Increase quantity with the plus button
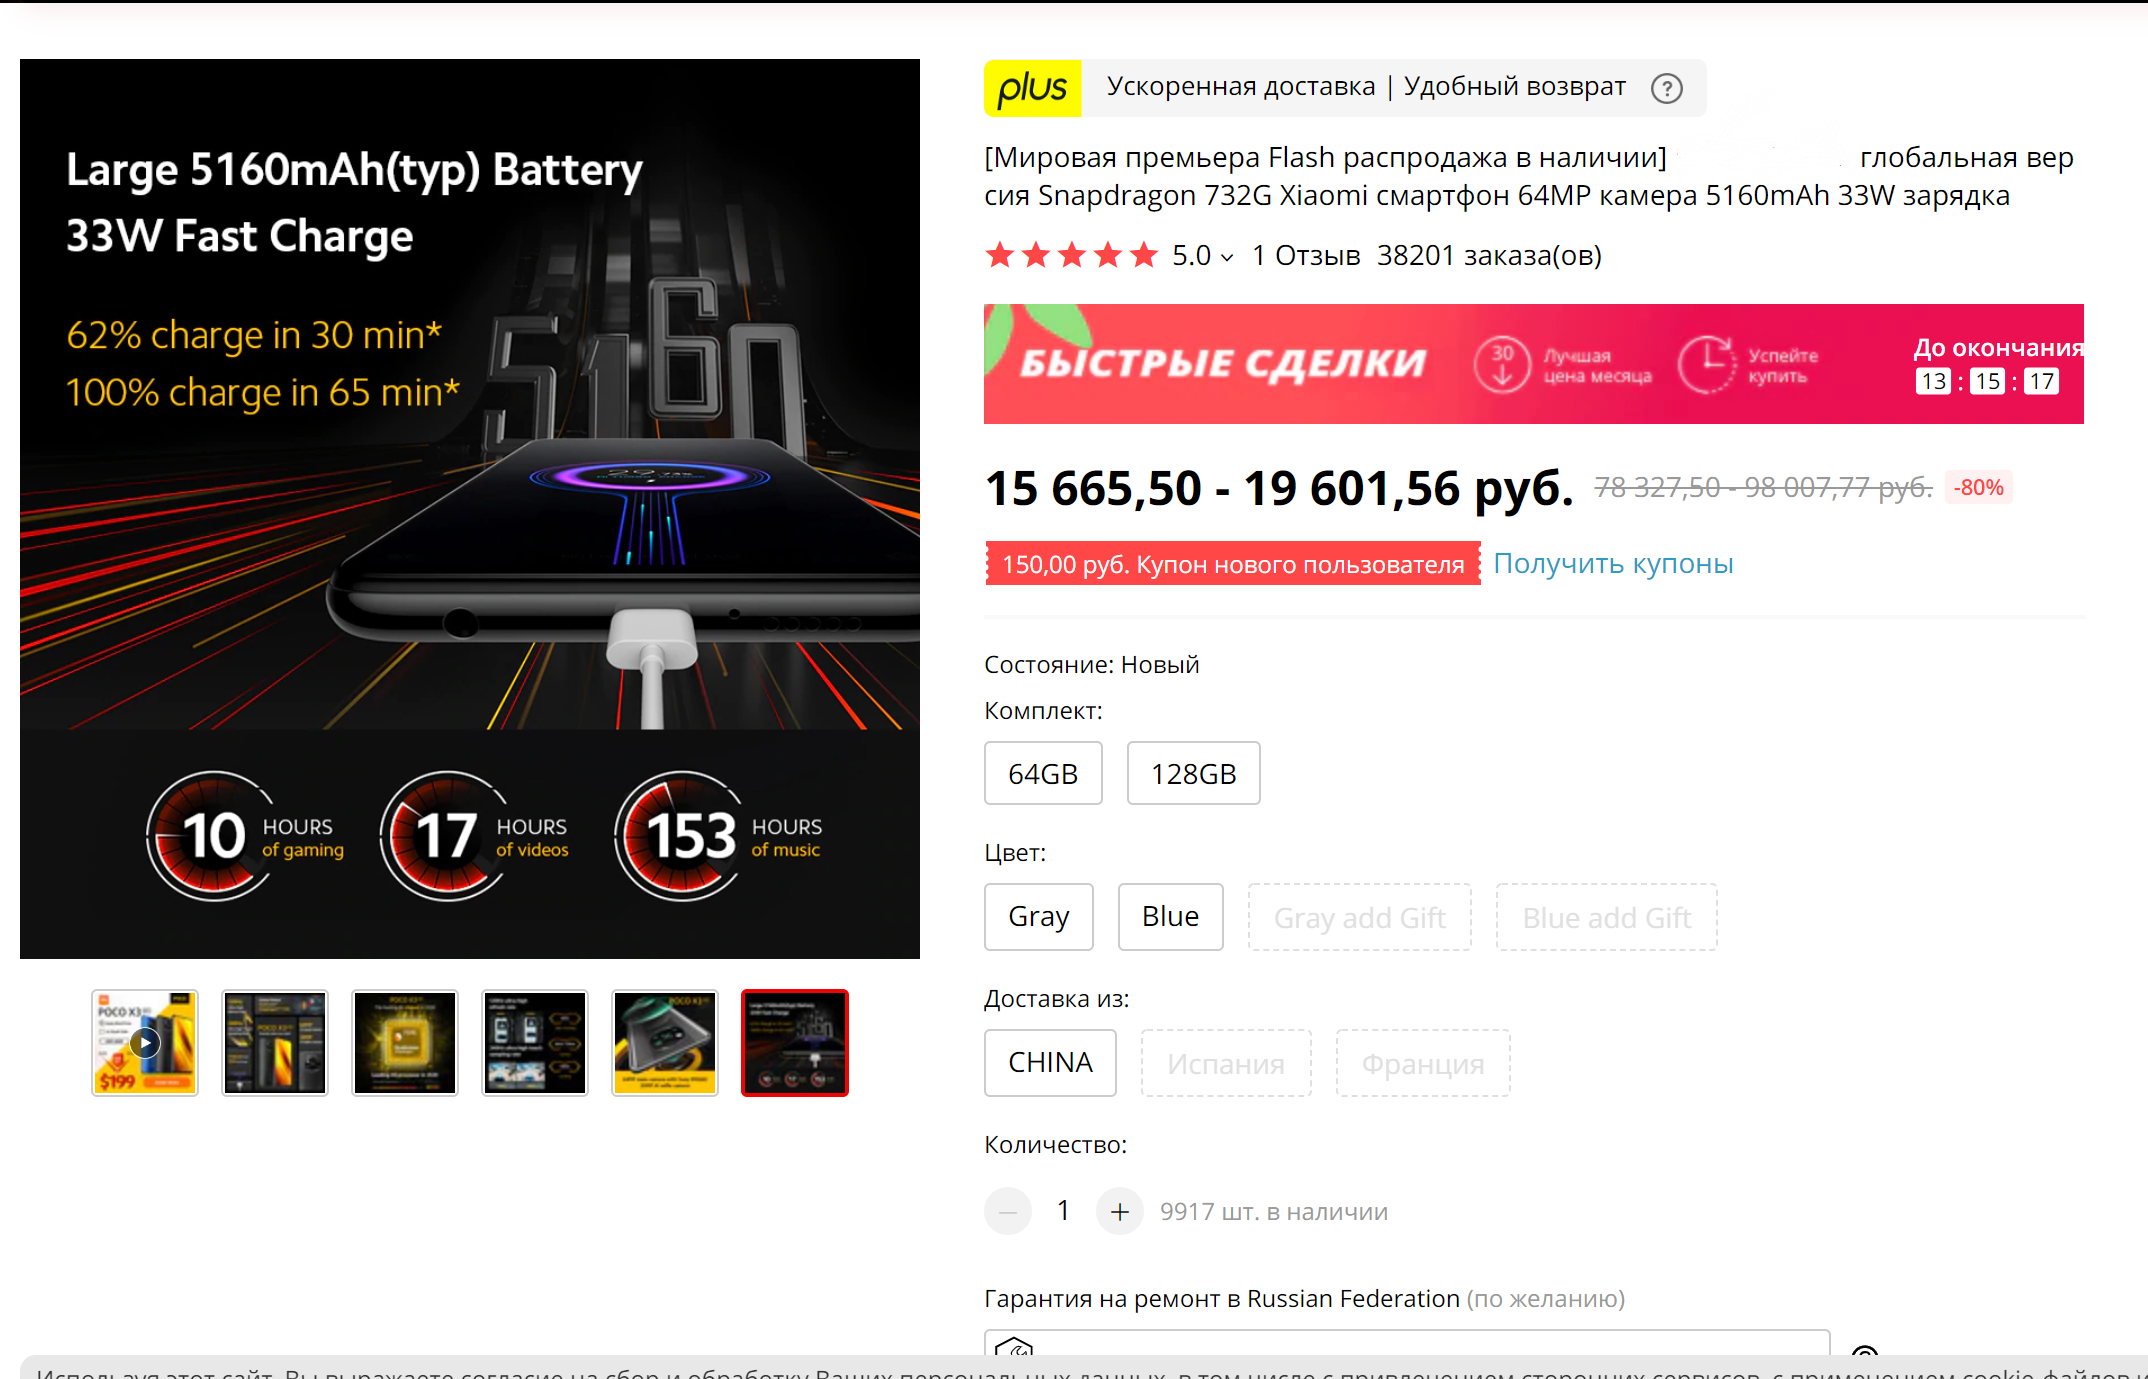 pos(1120,1212)
